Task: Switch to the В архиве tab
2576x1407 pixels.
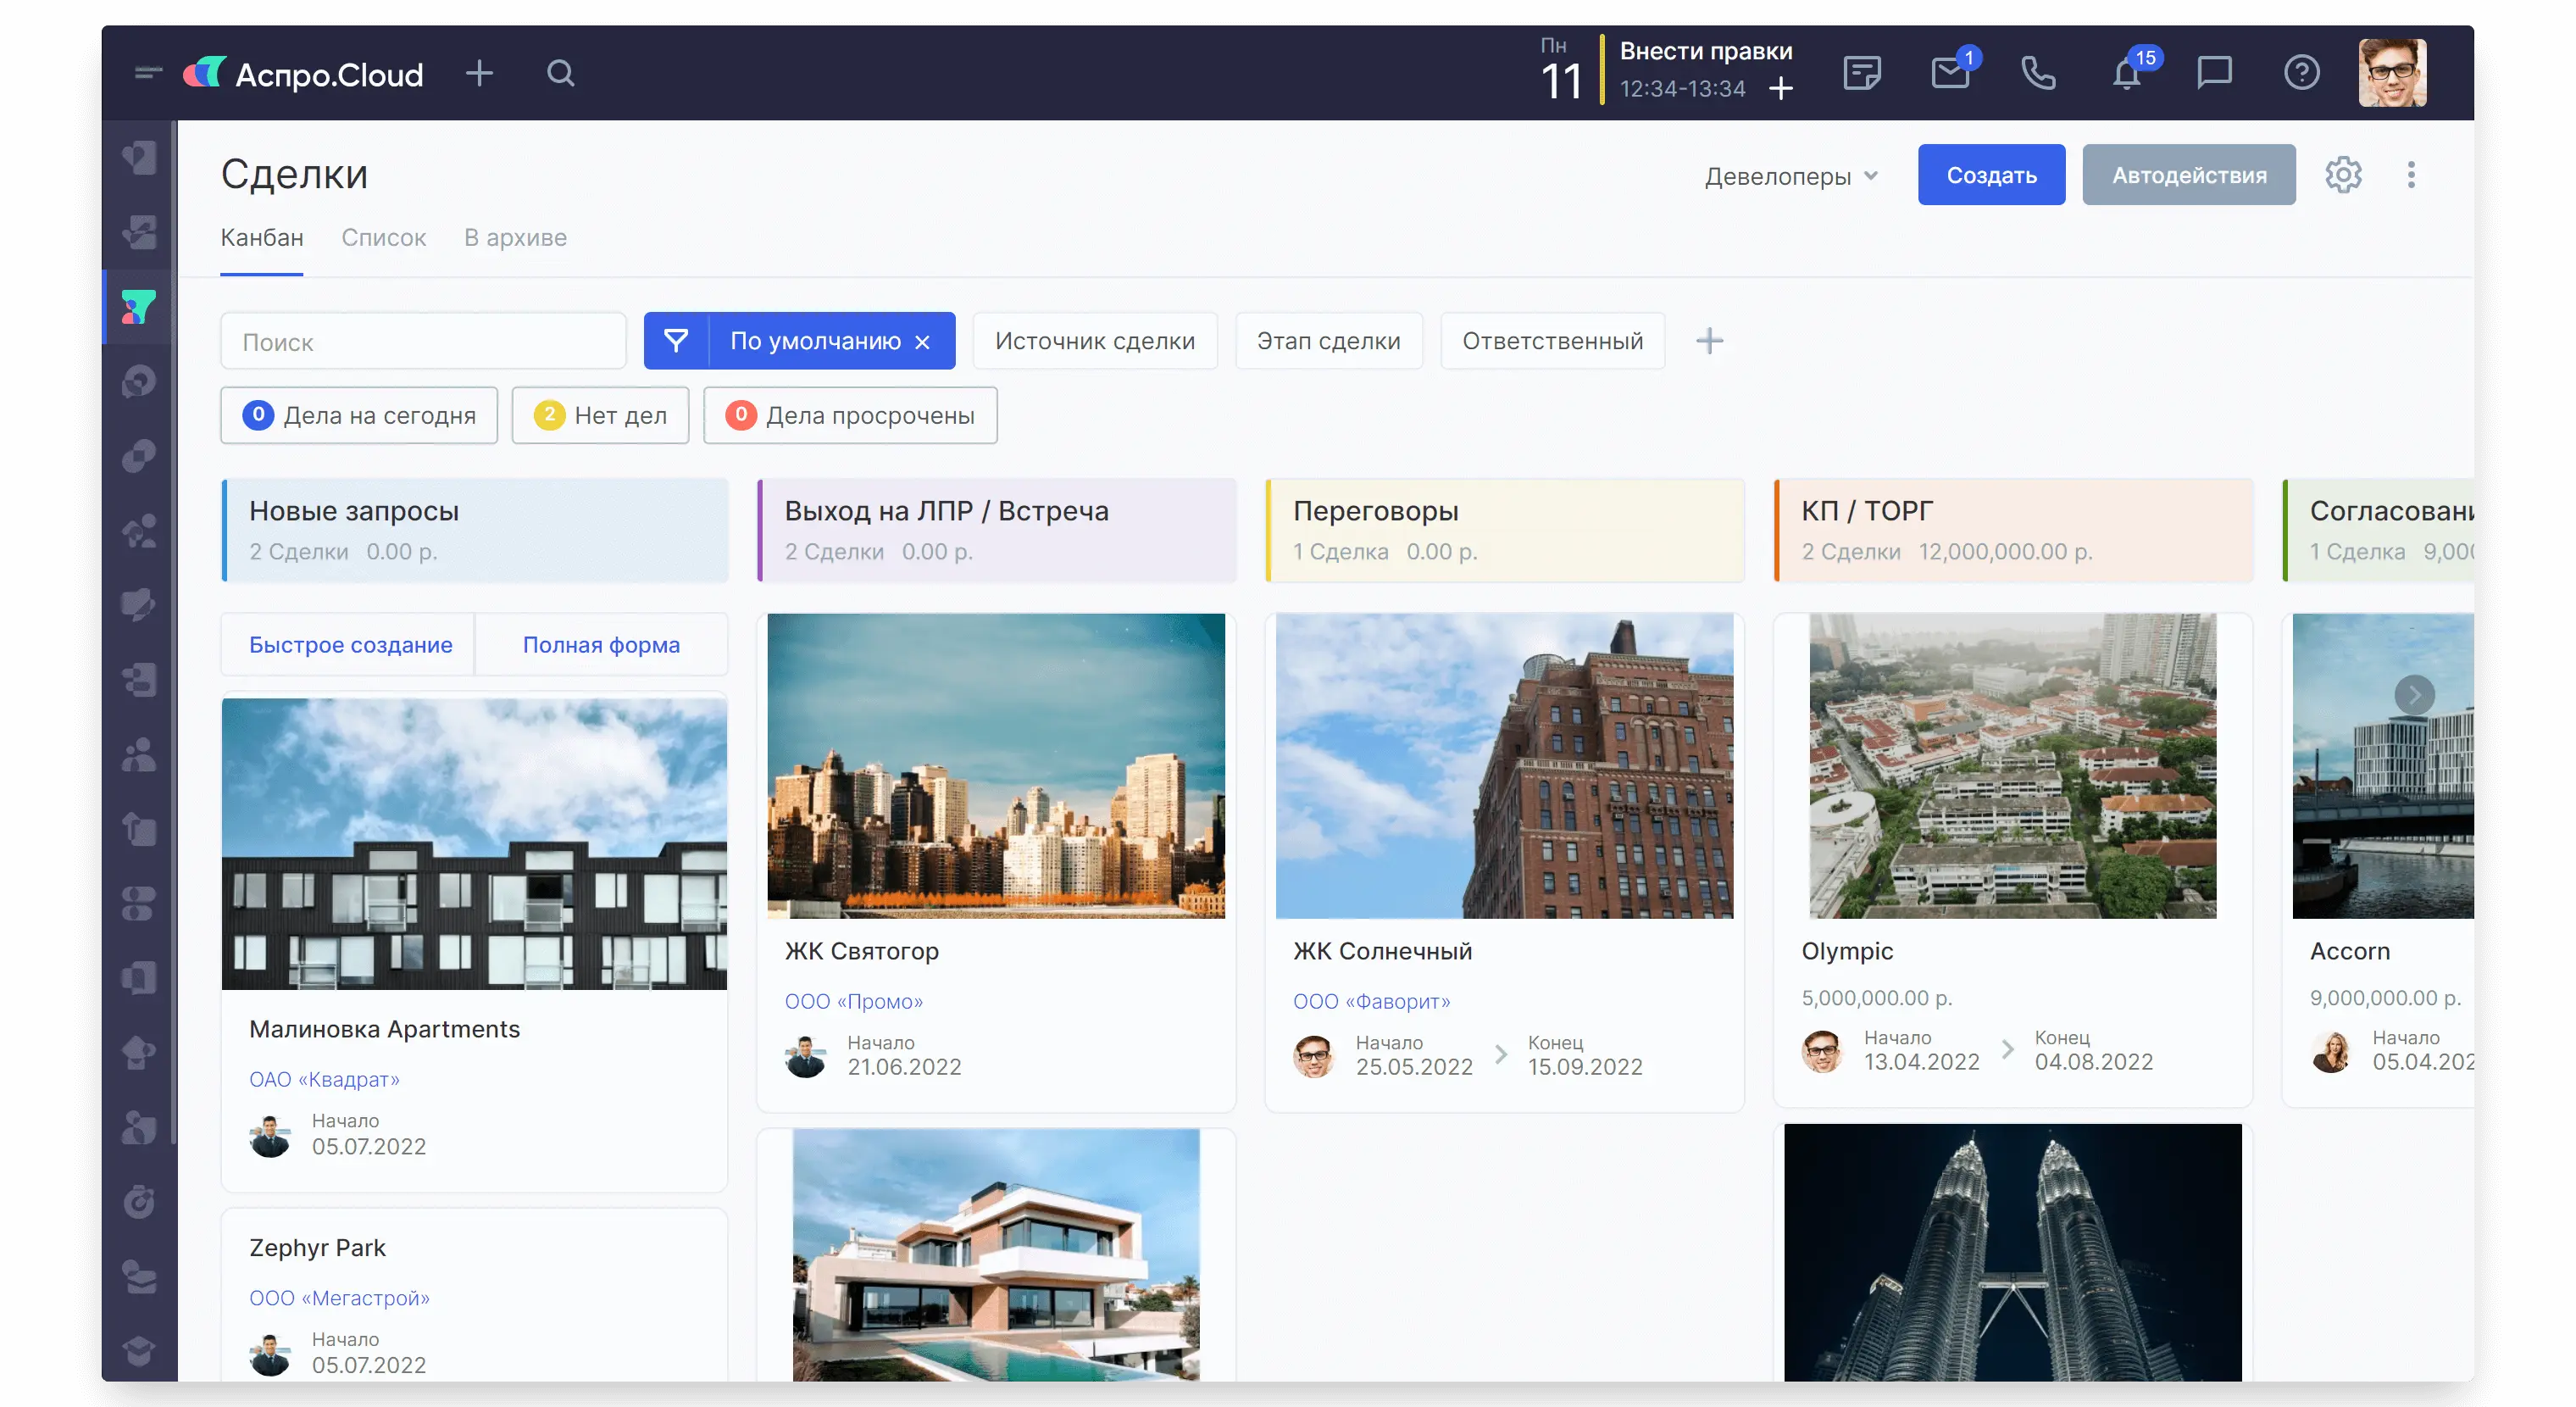Action: pyautogui.click(x=515, y=238)
